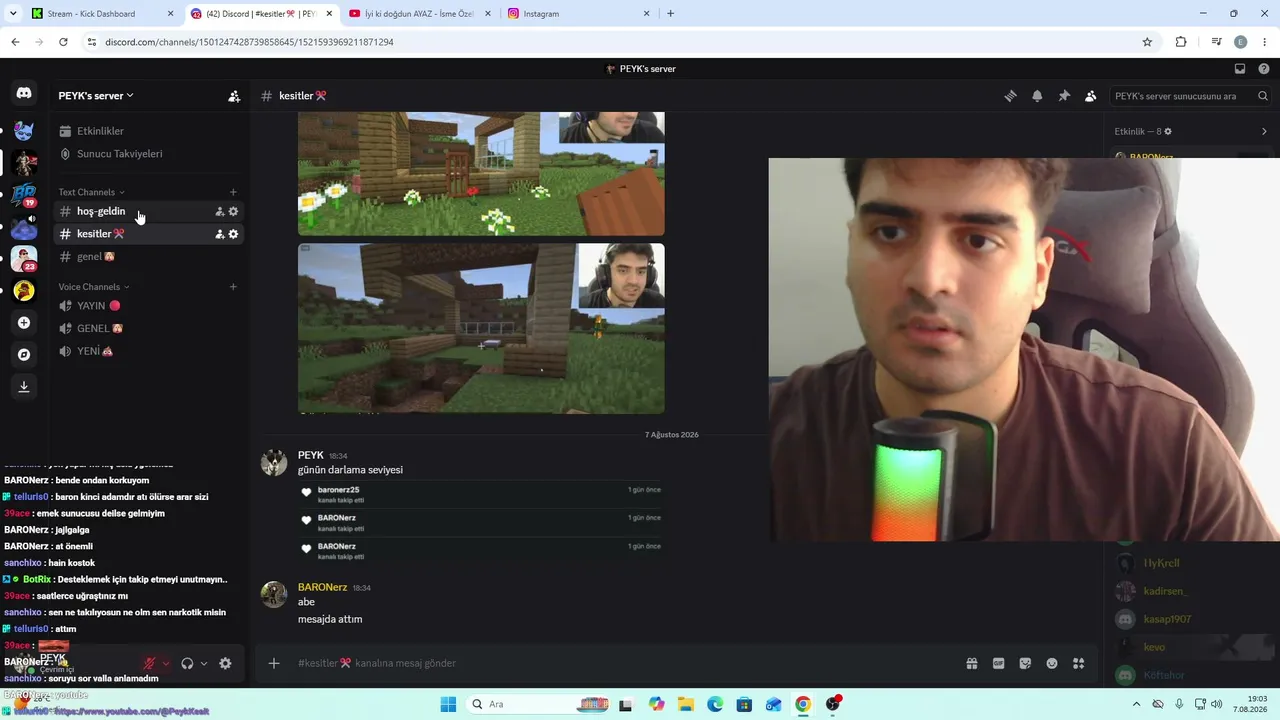
Task: Attach a file with the plus icon
Action: pos(273,663)
